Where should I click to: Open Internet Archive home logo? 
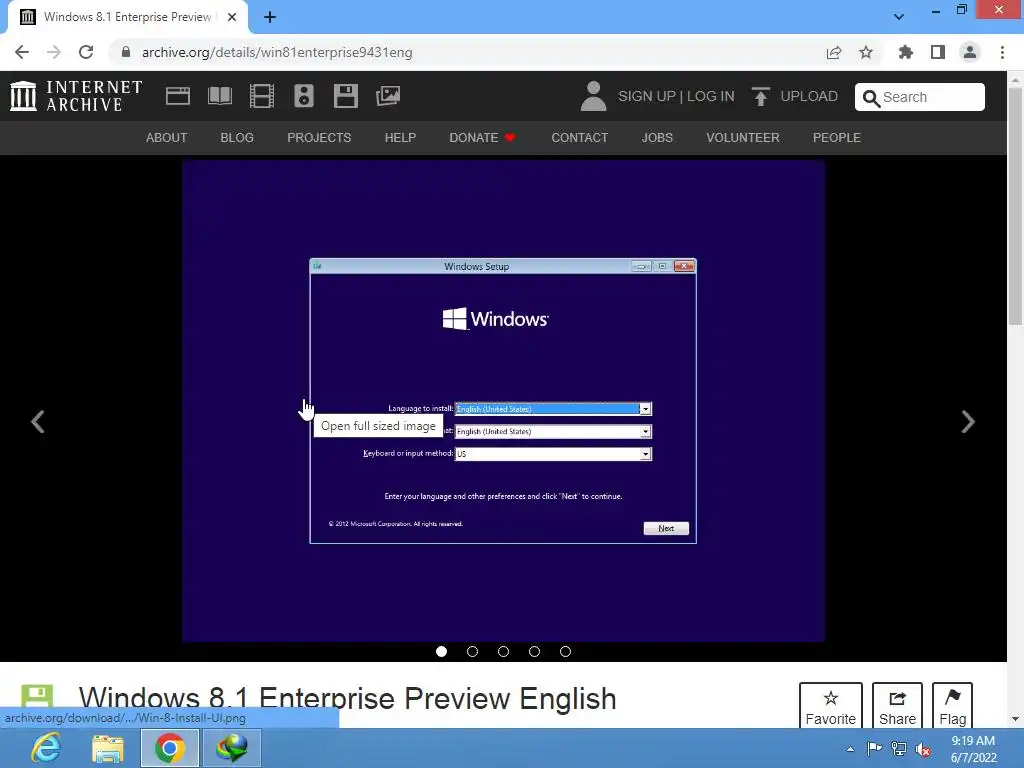(76, 96)
